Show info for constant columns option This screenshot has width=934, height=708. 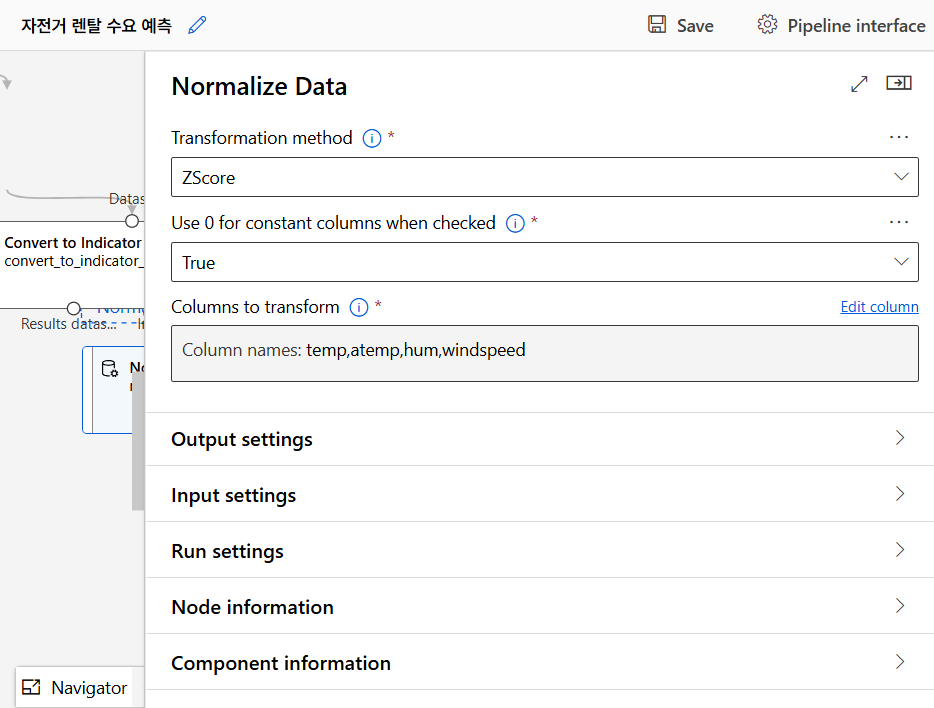click(515, 224)
